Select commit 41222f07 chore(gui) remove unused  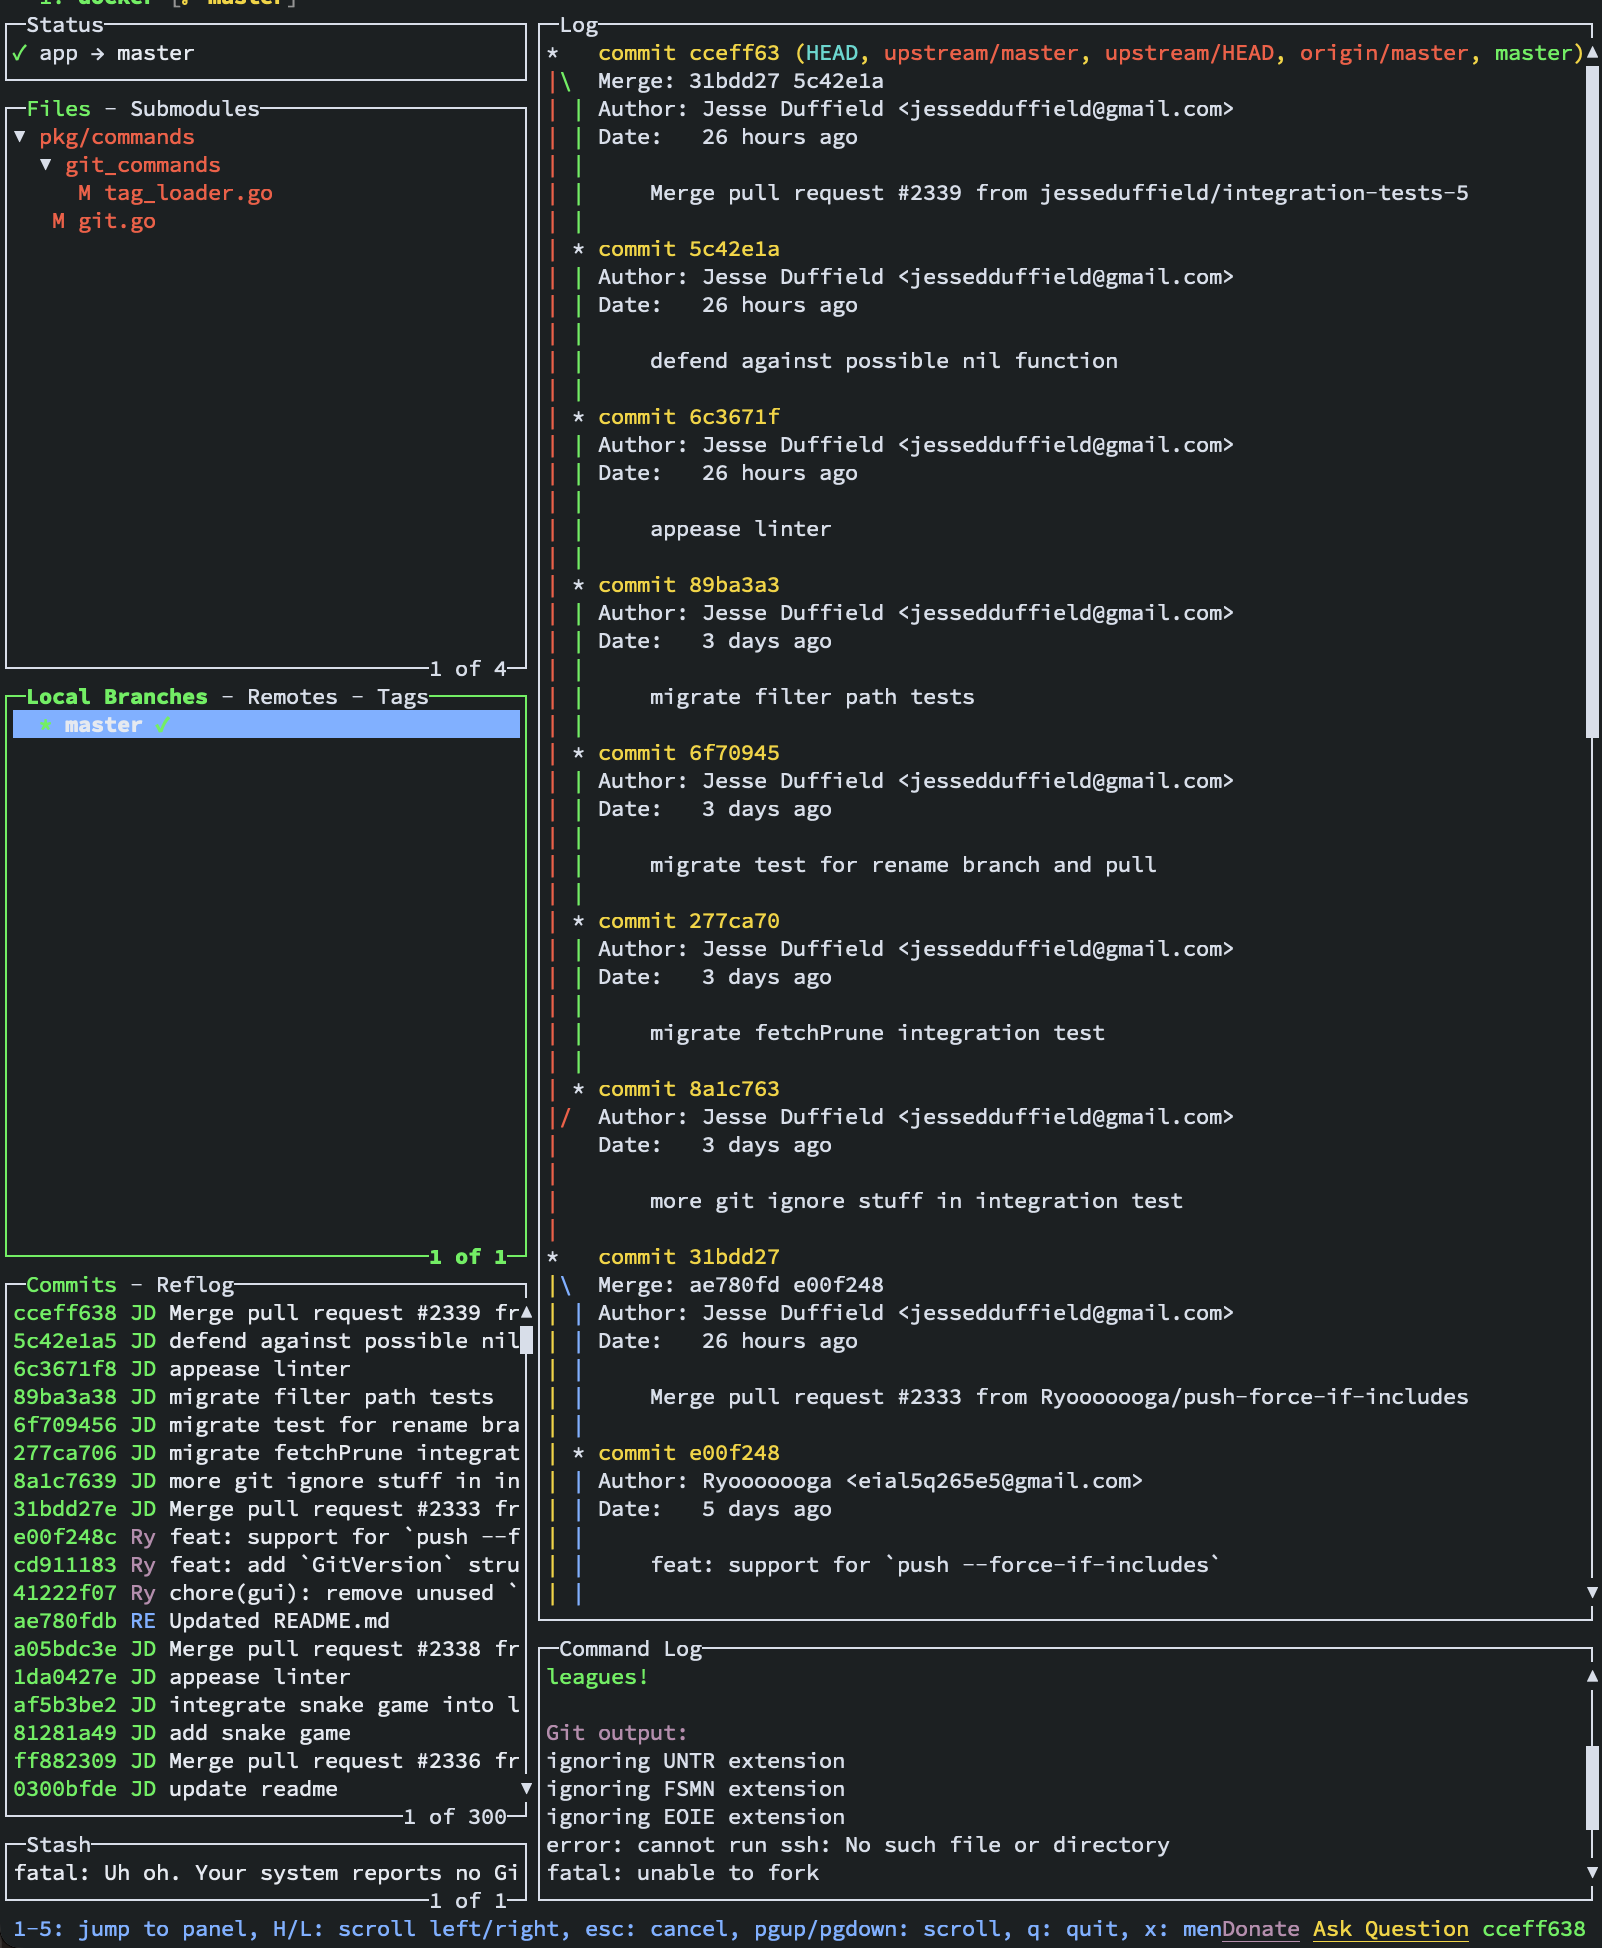[266, 1593]
